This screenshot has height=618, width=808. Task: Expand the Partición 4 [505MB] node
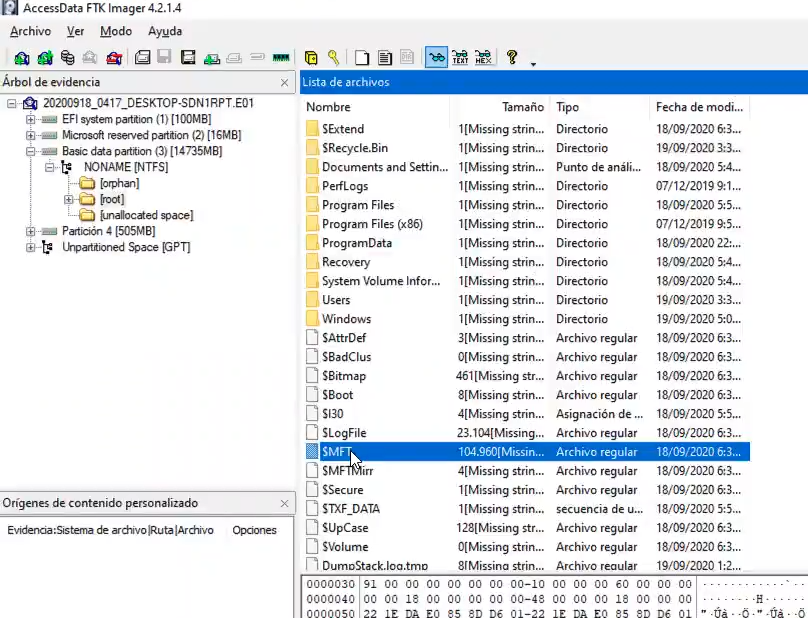point(30,231)
